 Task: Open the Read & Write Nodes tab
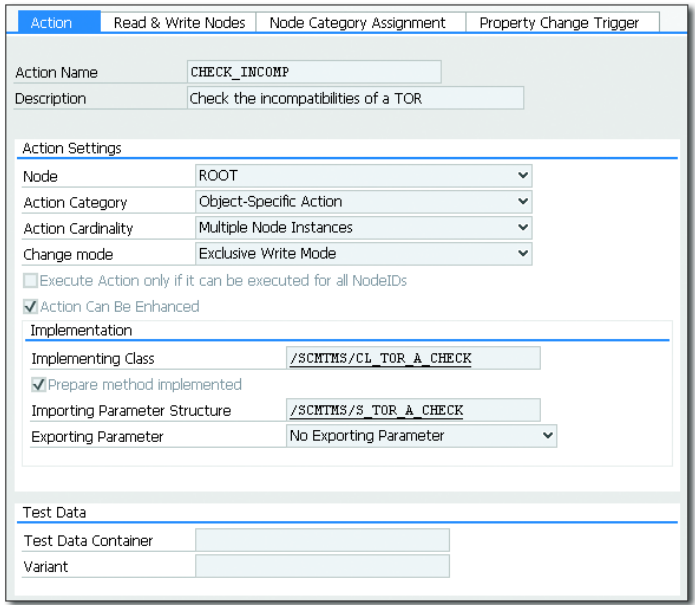click(178, 22)
